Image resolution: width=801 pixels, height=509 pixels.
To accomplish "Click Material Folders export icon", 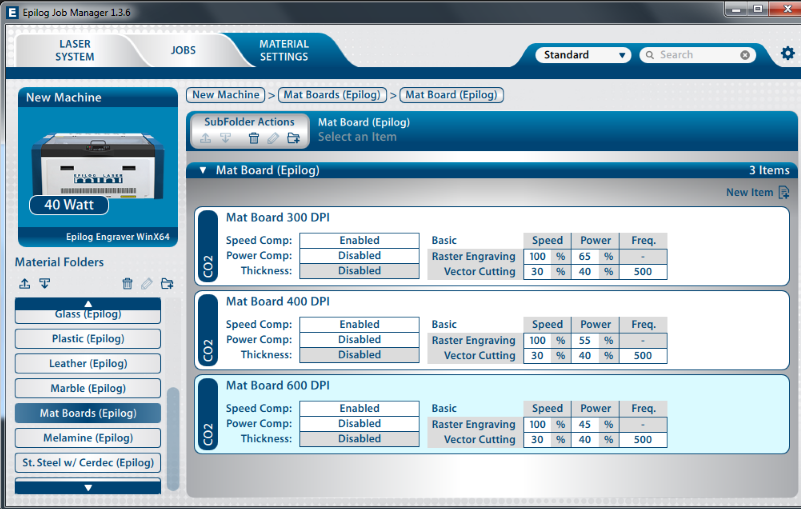I will pyautogui.click(x=25, y=283).
